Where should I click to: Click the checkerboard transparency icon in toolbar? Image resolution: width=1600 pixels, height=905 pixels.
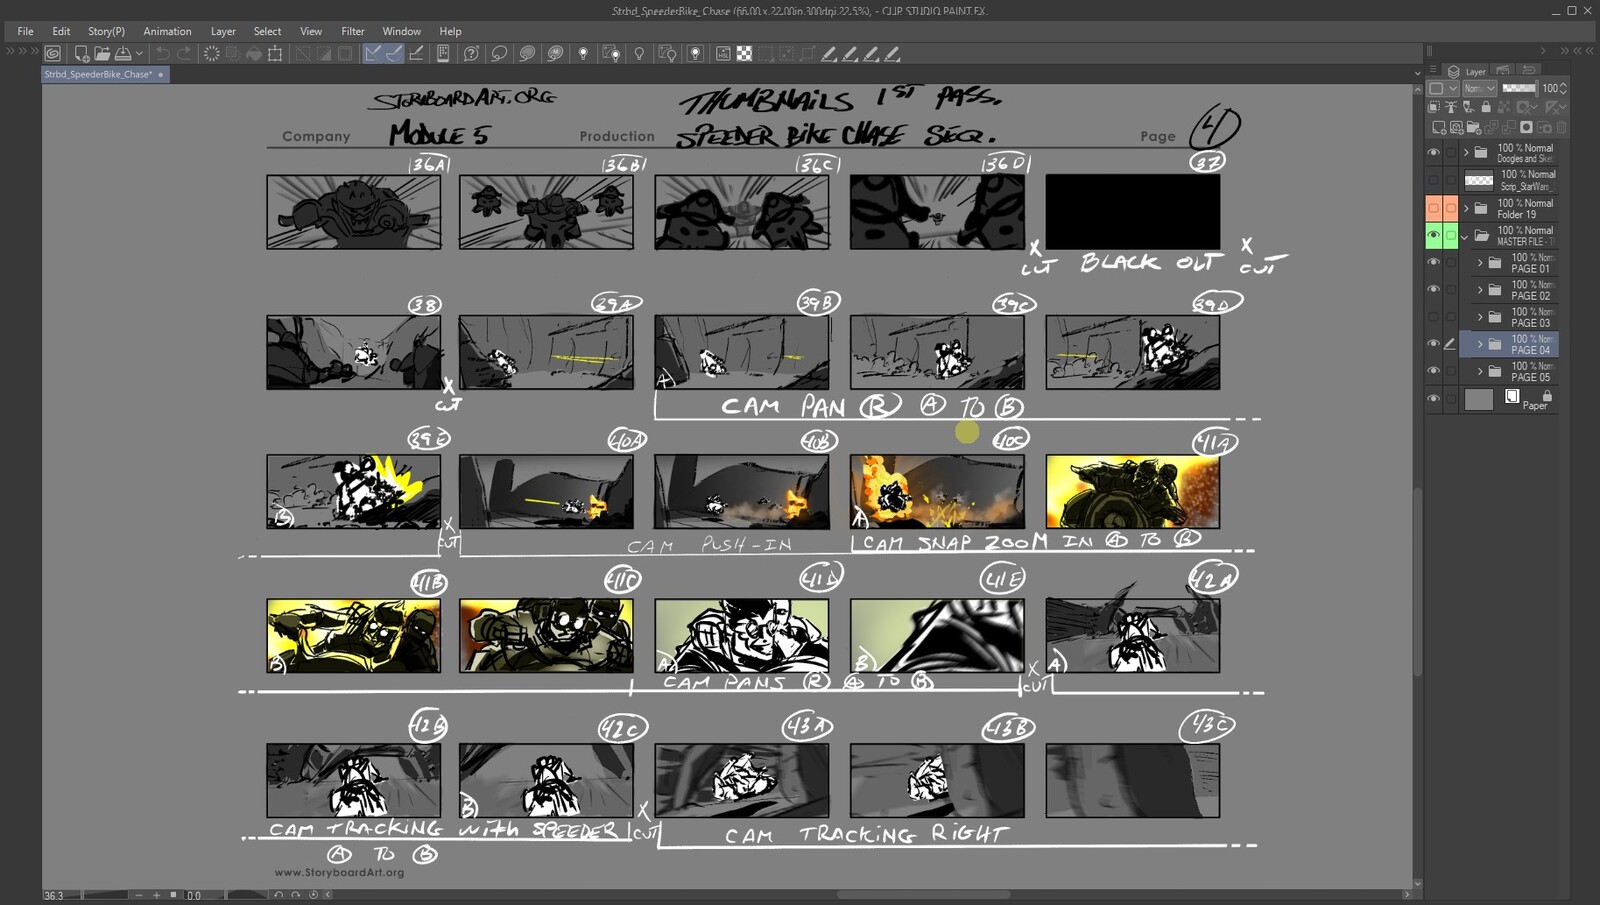[744, 54]
